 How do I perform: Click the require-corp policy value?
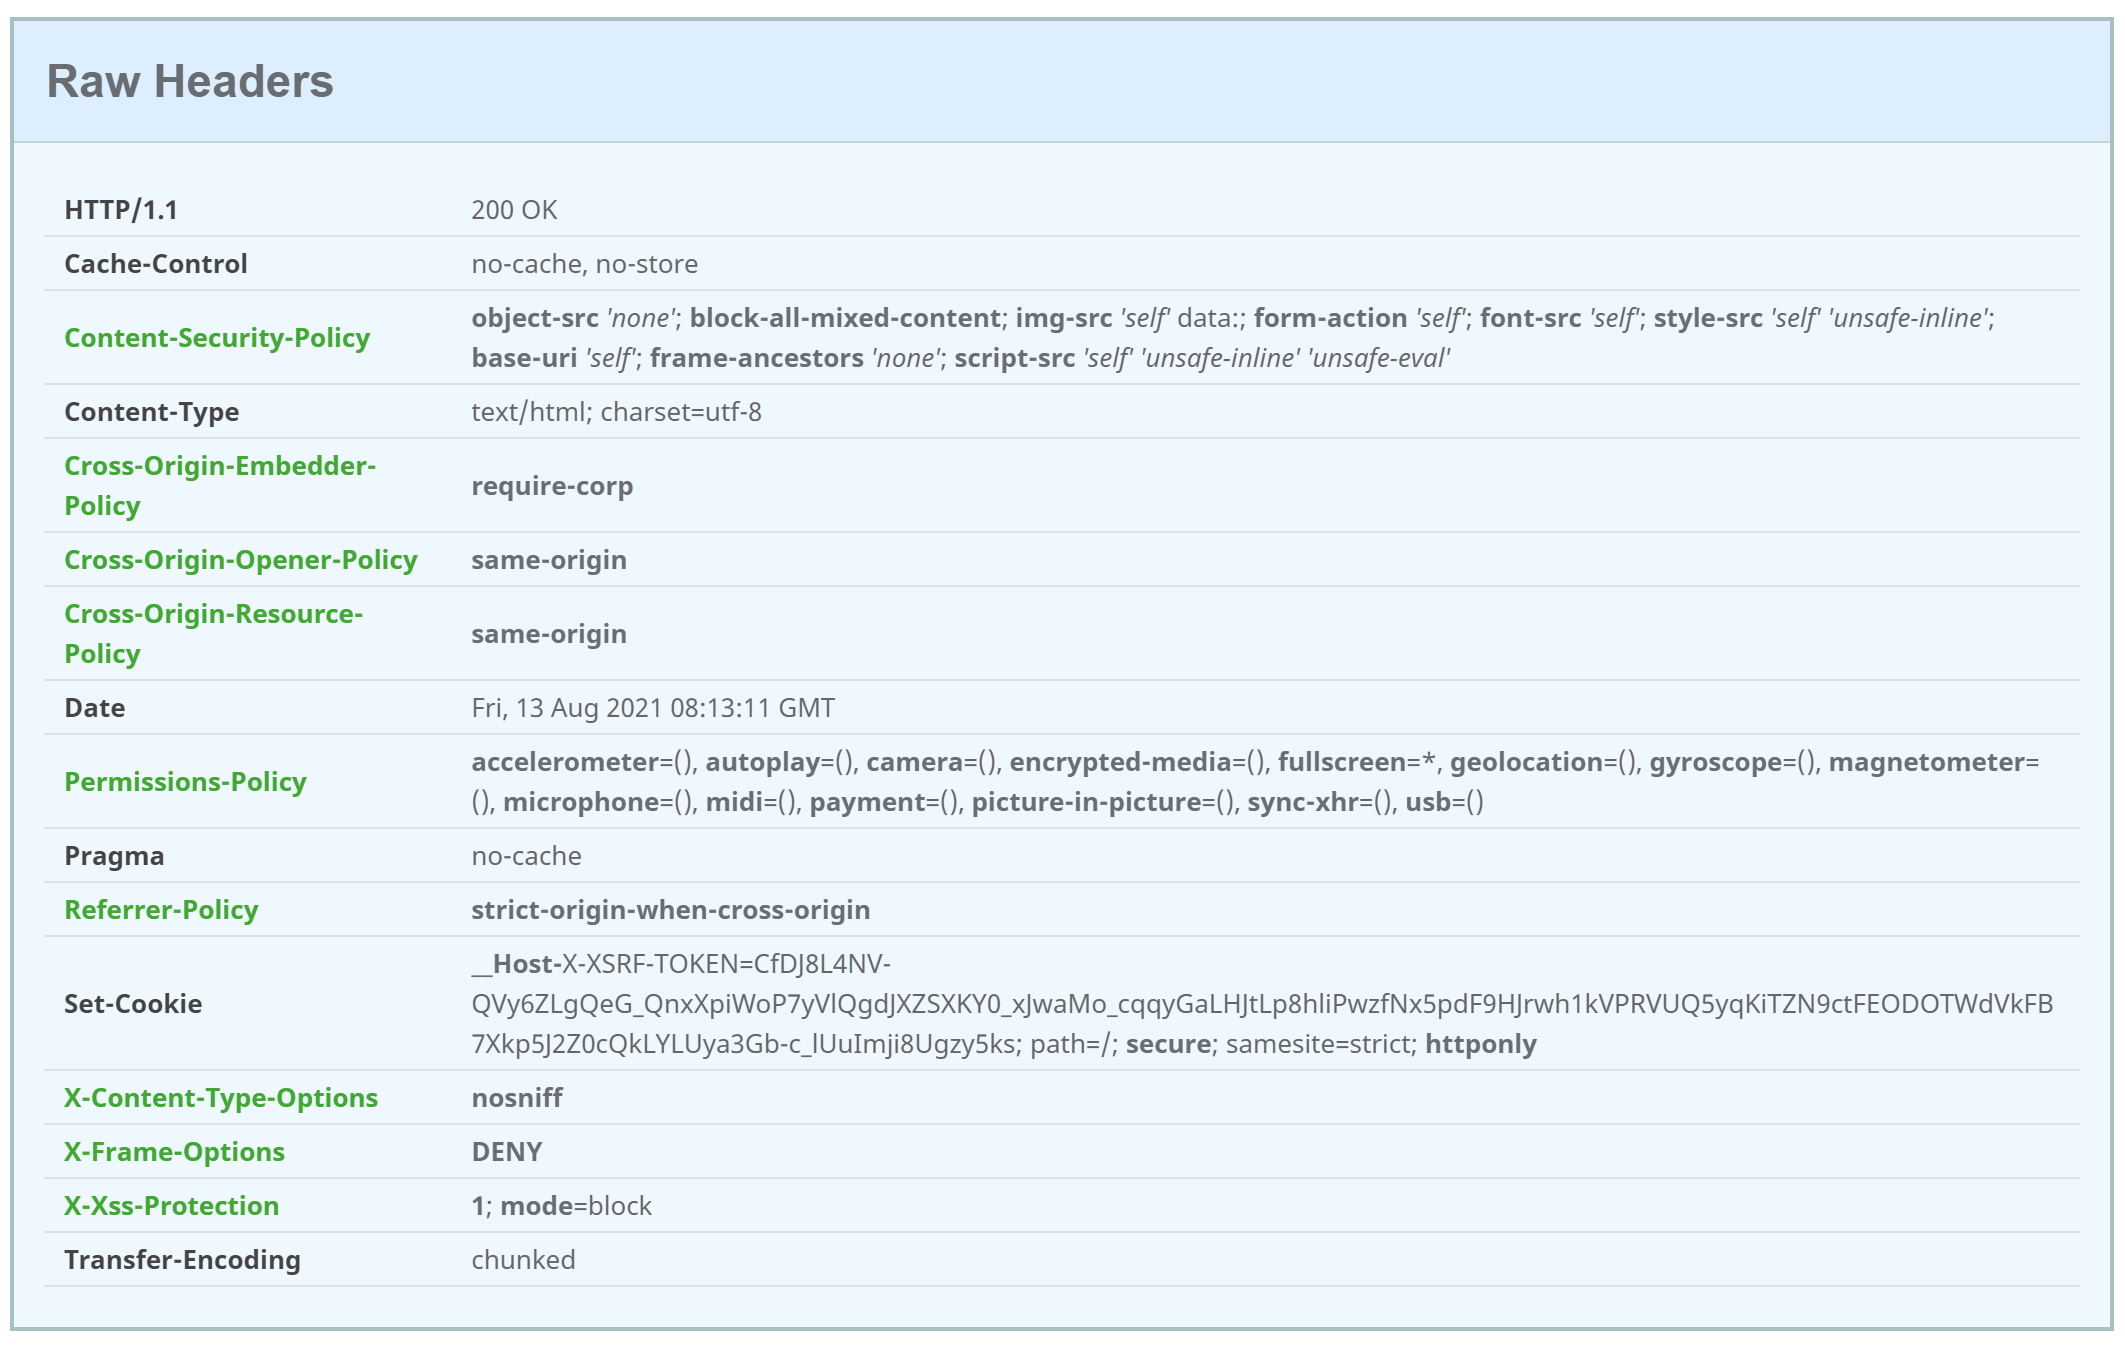[552, 486]
